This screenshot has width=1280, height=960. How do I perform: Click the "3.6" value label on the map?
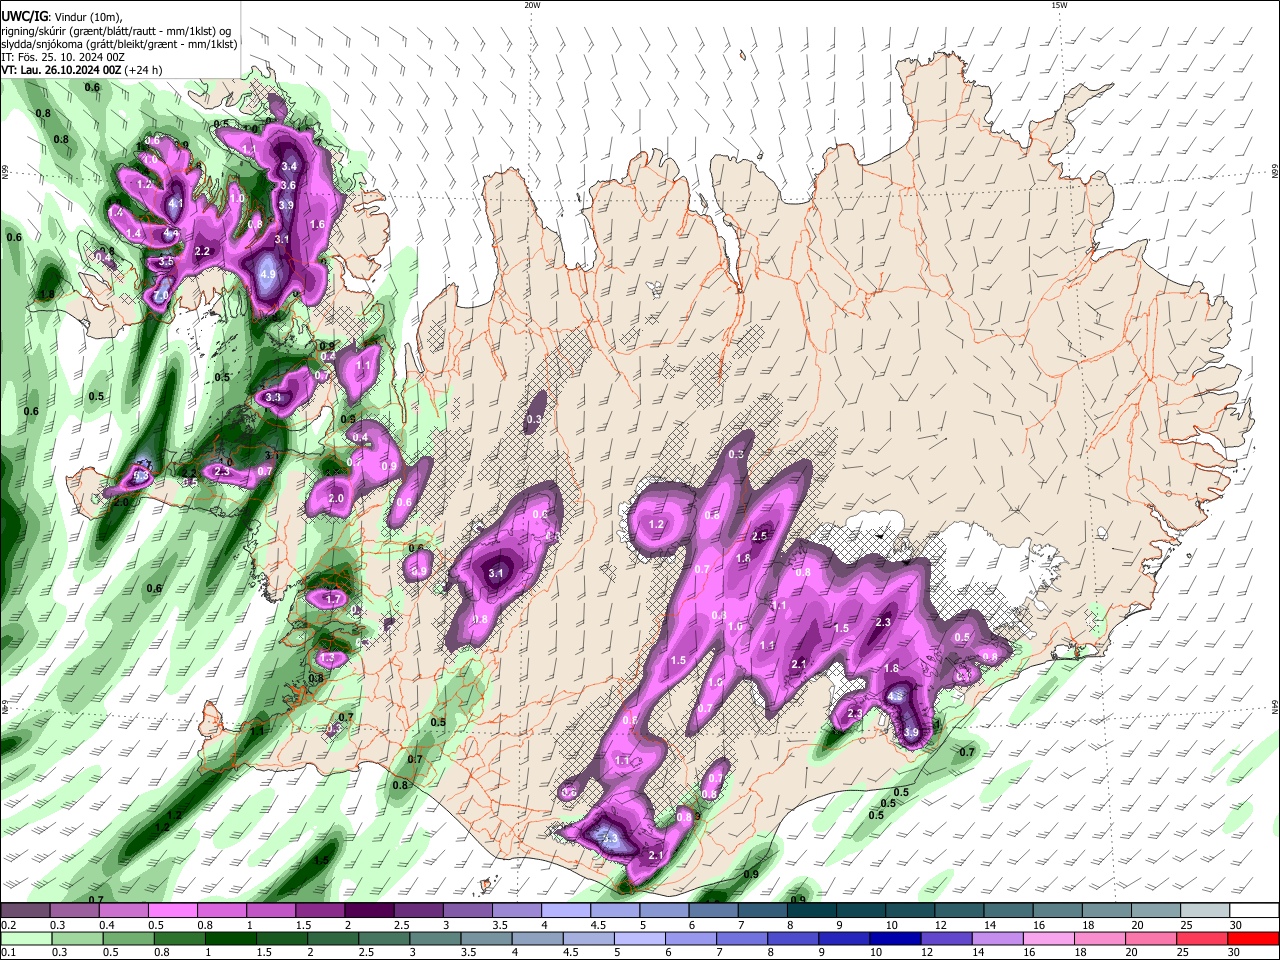point(288,185)
